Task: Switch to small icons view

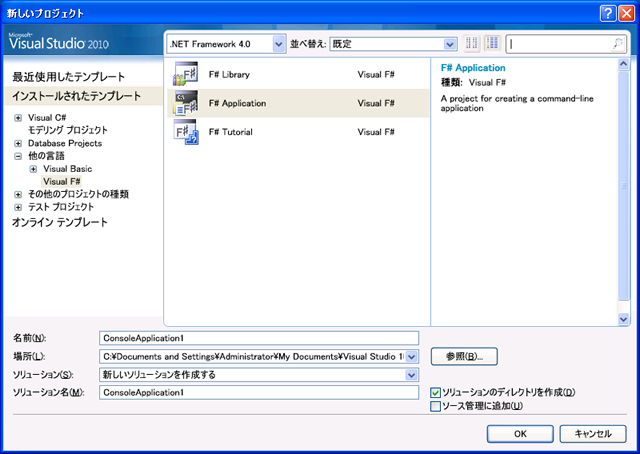Action: click(x=471, y=43)
